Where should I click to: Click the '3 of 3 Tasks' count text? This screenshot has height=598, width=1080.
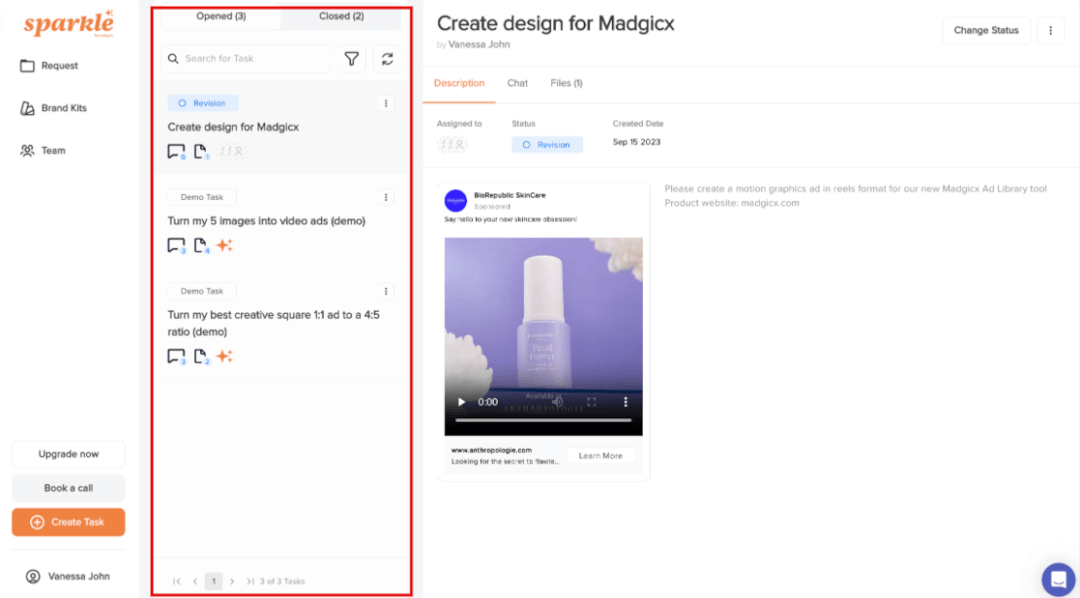point(282,581)
